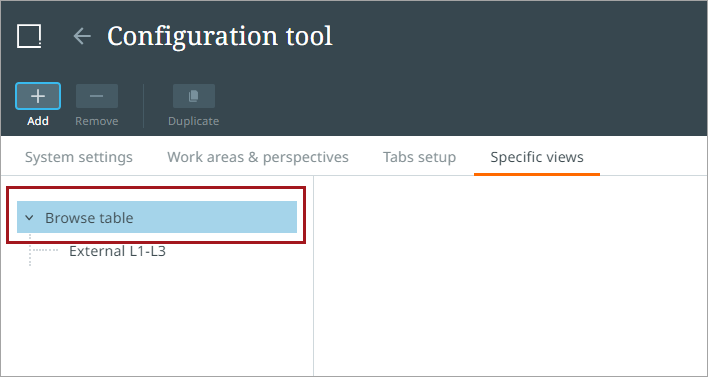Click the Configuration tool title text
Image resolution: width=708 pixels, height=377 pixels.
point(220,36)
